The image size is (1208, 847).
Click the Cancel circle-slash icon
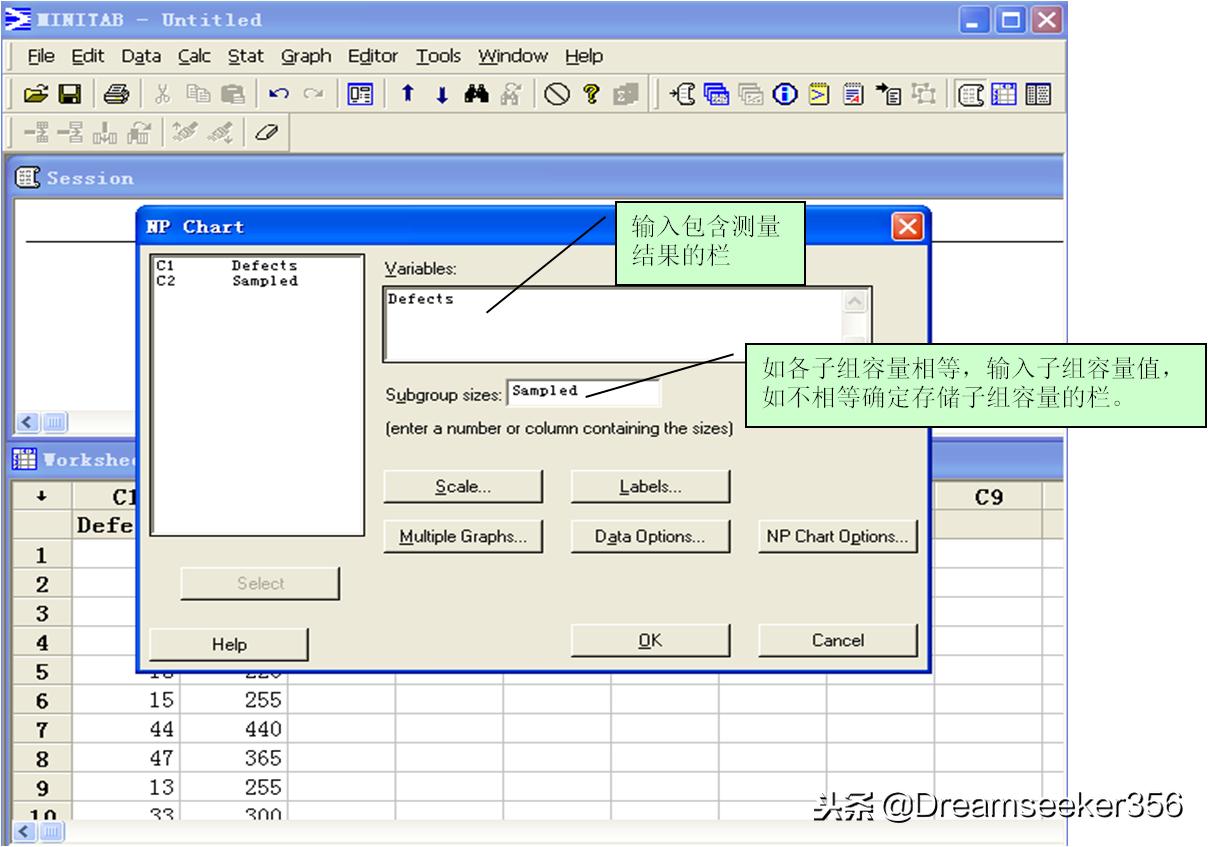pyautogui.click(x=557, y=94)
